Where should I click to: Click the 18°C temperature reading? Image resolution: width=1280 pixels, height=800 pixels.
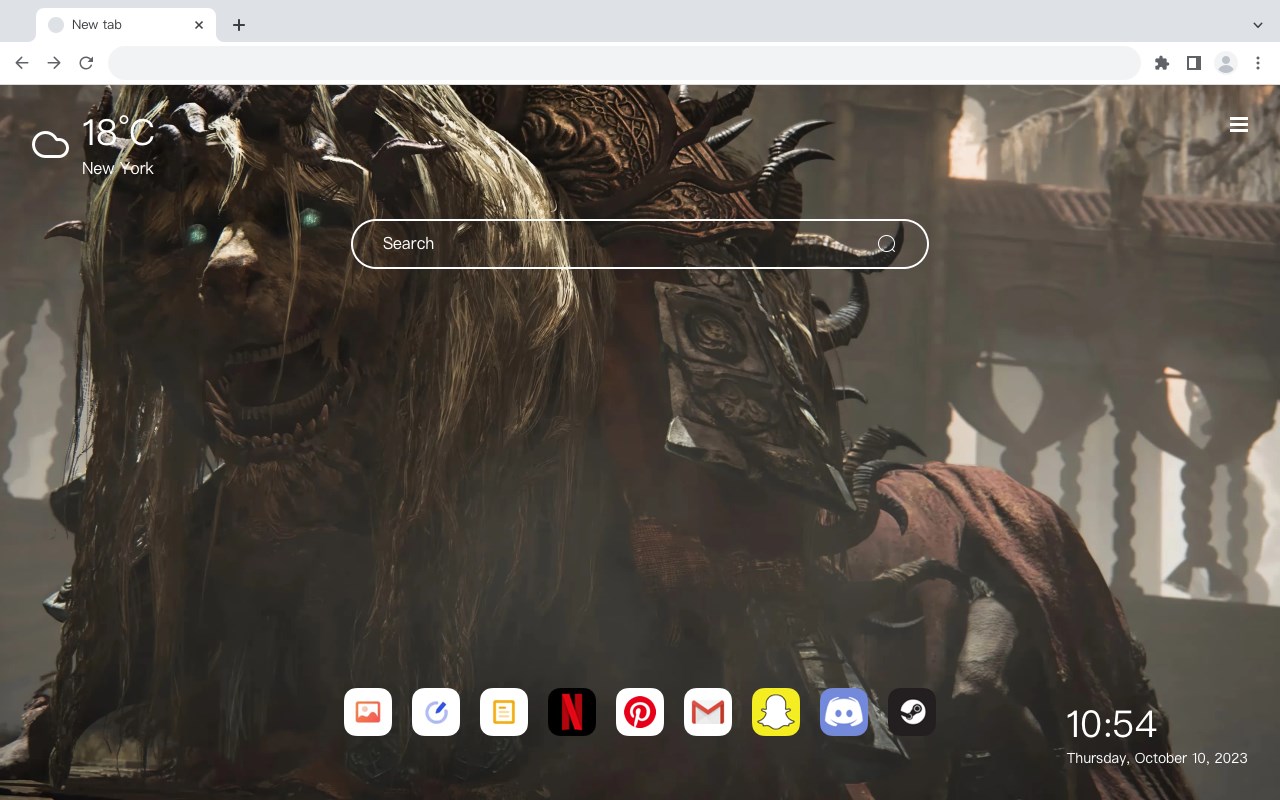[118, 133]
